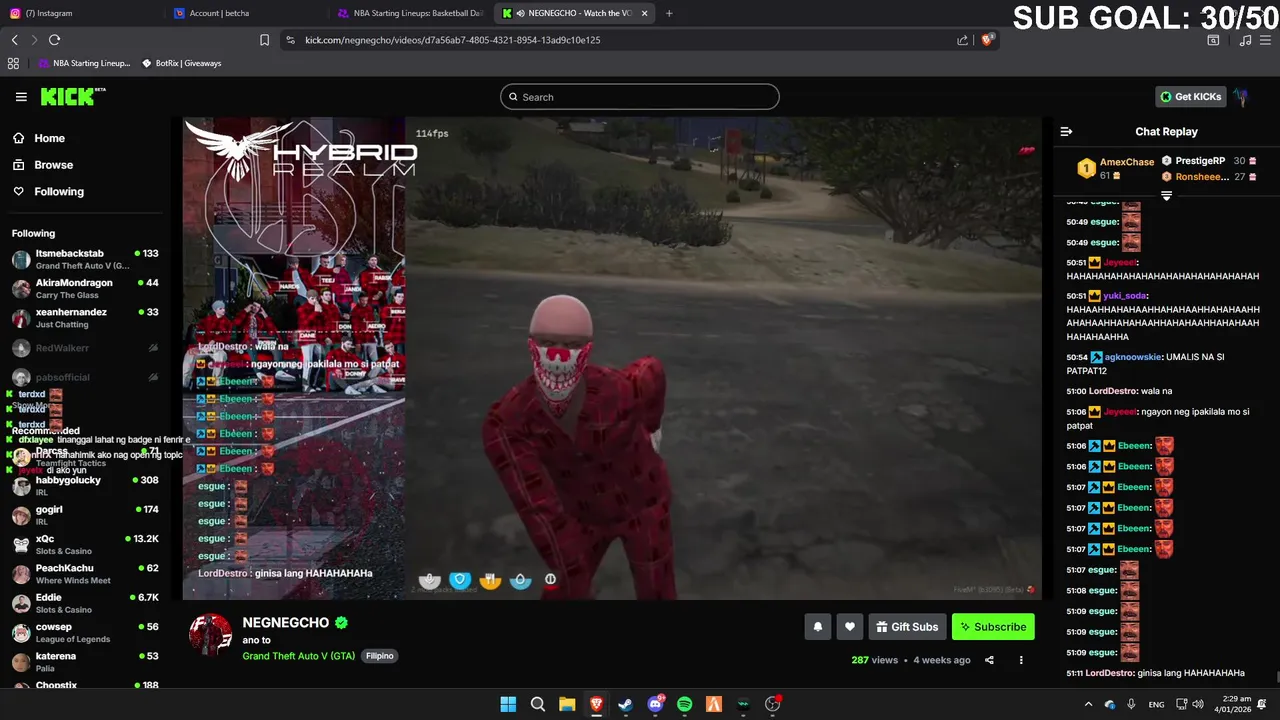The height and width of the screenshot is (720, 1280).
Task: Turn on notifications bell for NEGNEGCHO
Action: click(x=818, y=627)
